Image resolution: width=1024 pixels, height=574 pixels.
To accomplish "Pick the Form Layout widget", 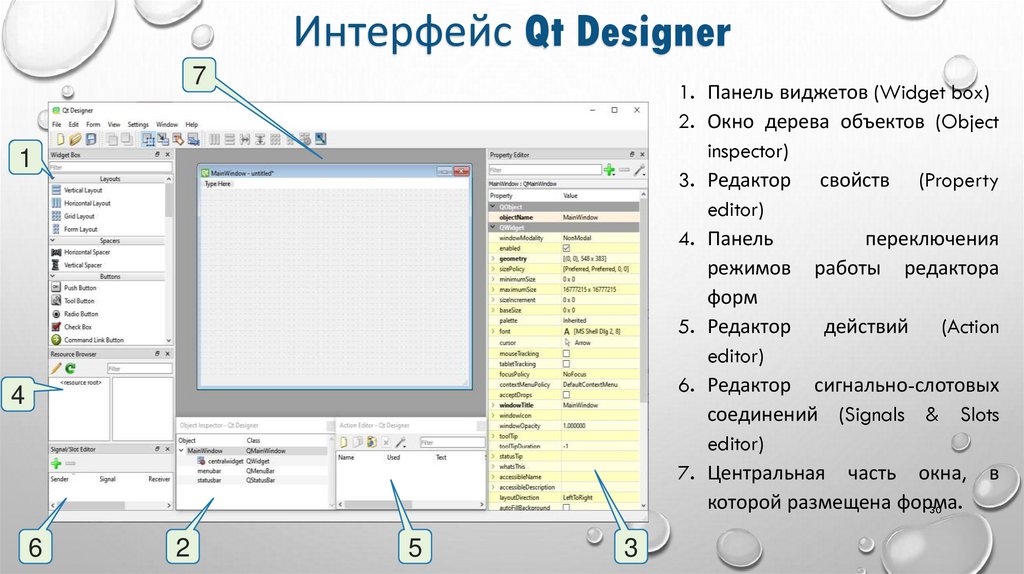I will 74,229.
